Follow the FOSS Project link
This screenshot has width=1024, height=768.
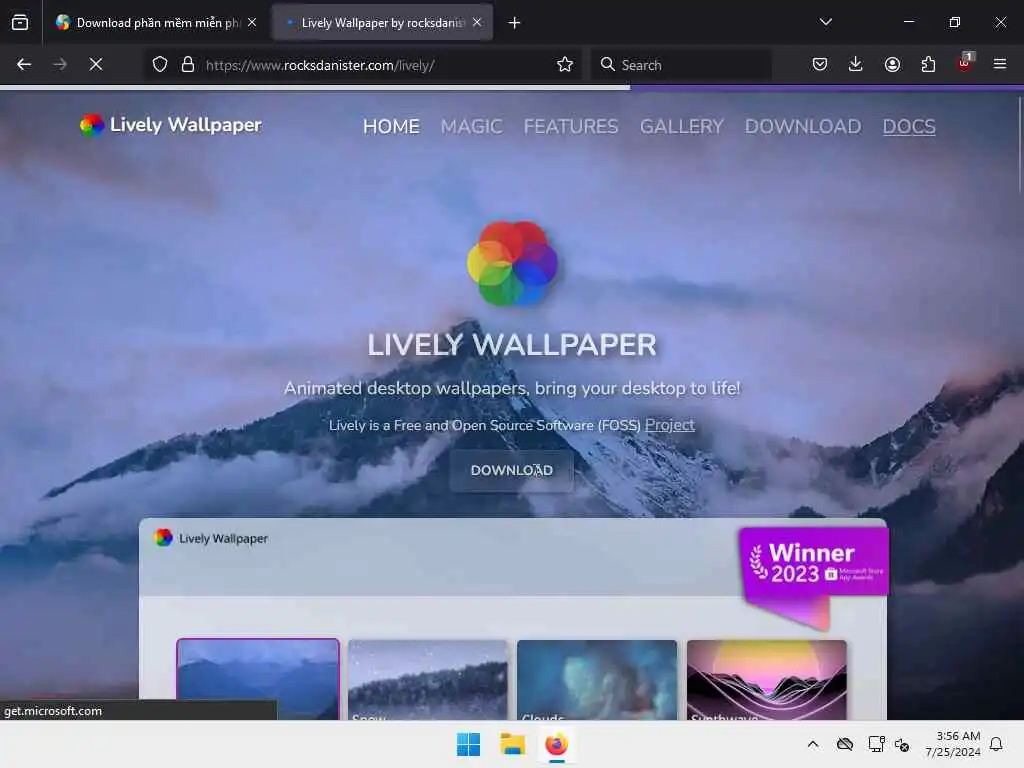[x=669, y=425]
